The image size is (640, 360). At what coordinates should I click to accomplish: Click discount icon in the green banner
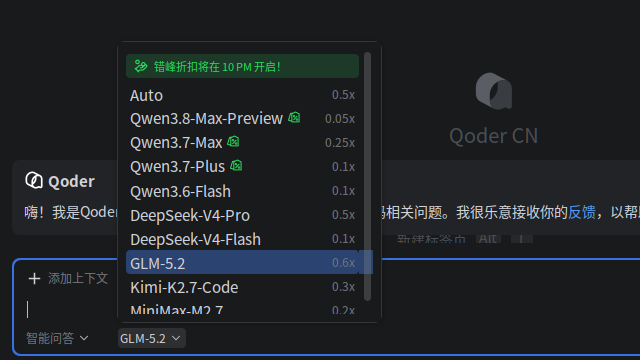coord(141,66)
